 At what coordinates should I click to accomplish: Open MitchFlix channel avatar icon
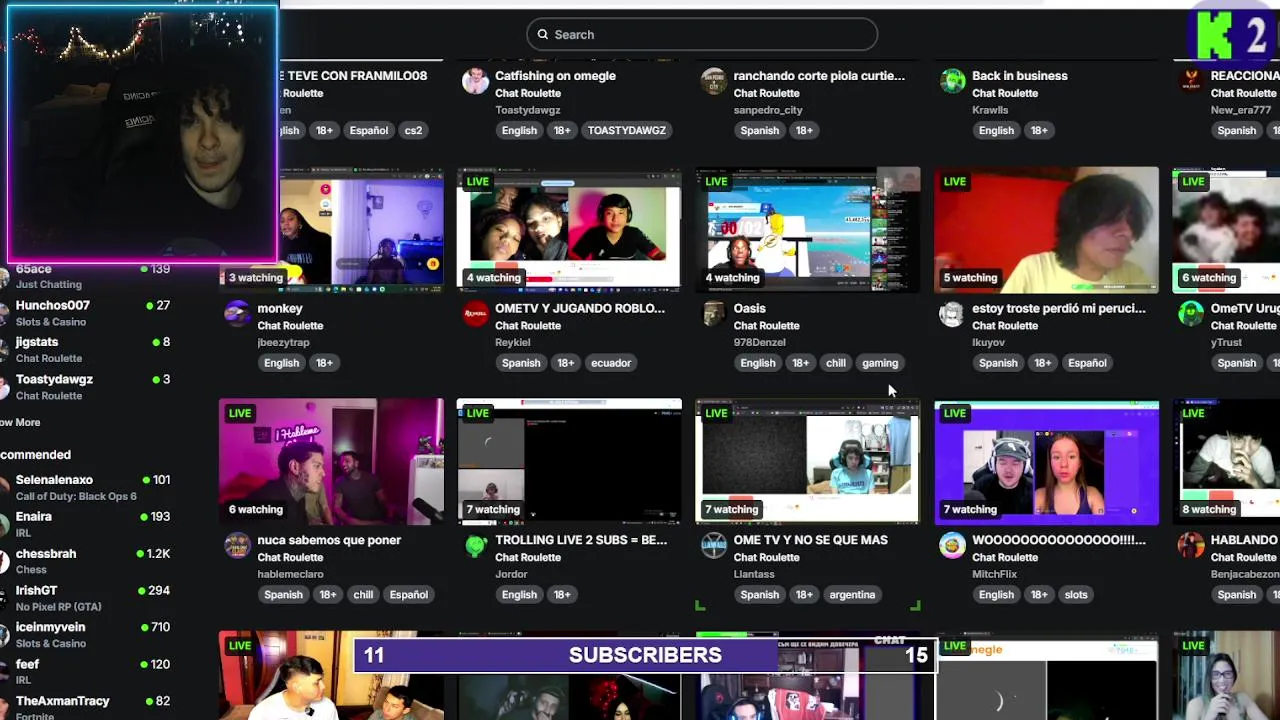click(952, 545)
